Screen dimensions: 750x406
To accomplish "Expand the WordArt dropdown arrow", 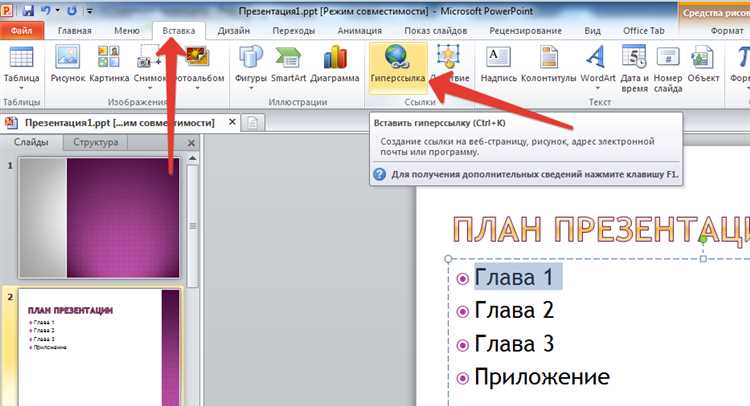I will coord(597,88).
